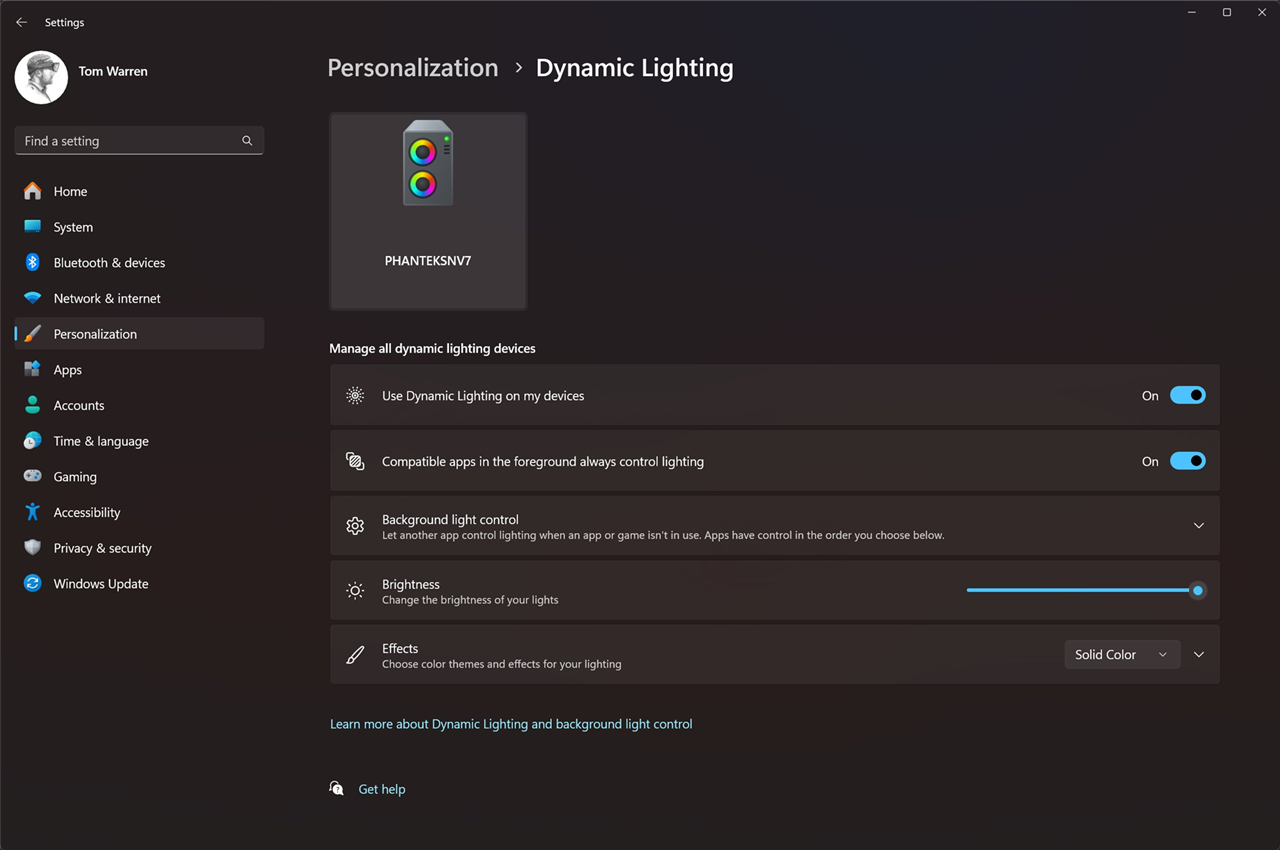Click the Accounts person icon
The height and width of the screenshot is (850, 1280).
point(33,405)
